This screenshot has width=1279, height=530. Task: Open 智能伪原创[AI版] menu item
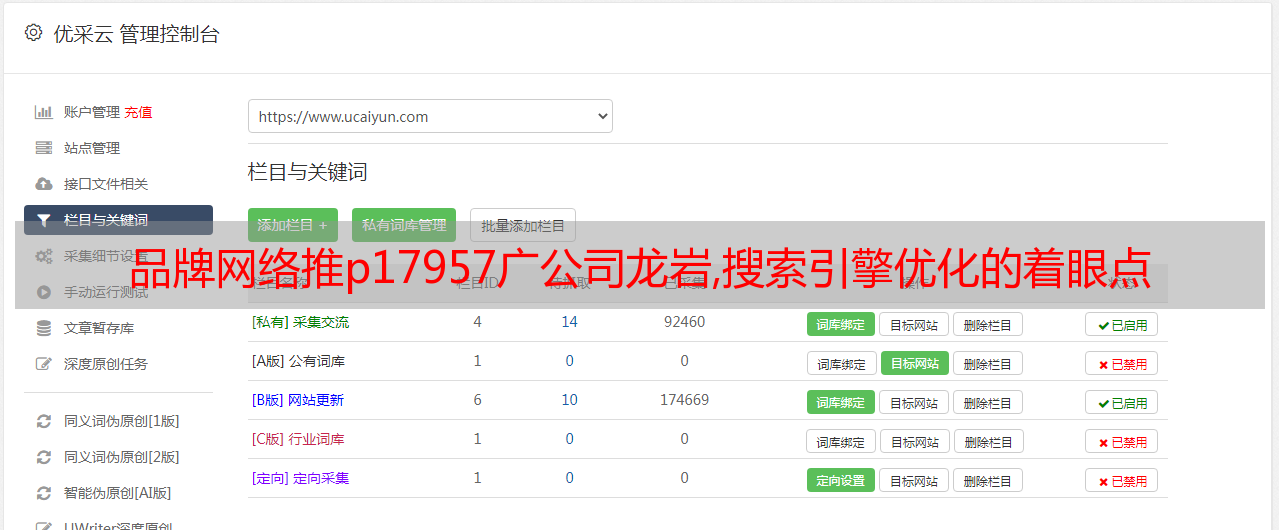point(118,493)
